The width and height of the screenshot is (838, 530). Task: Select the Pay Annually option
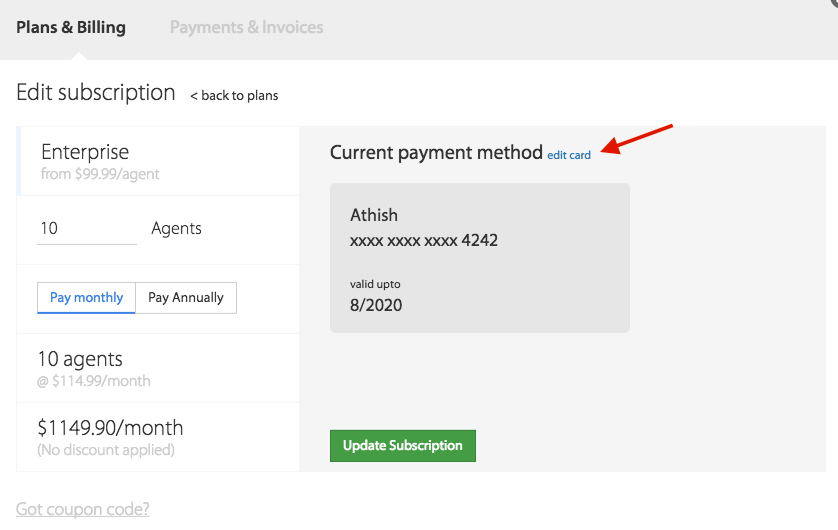pyautogui.click(x=186, y=298)
